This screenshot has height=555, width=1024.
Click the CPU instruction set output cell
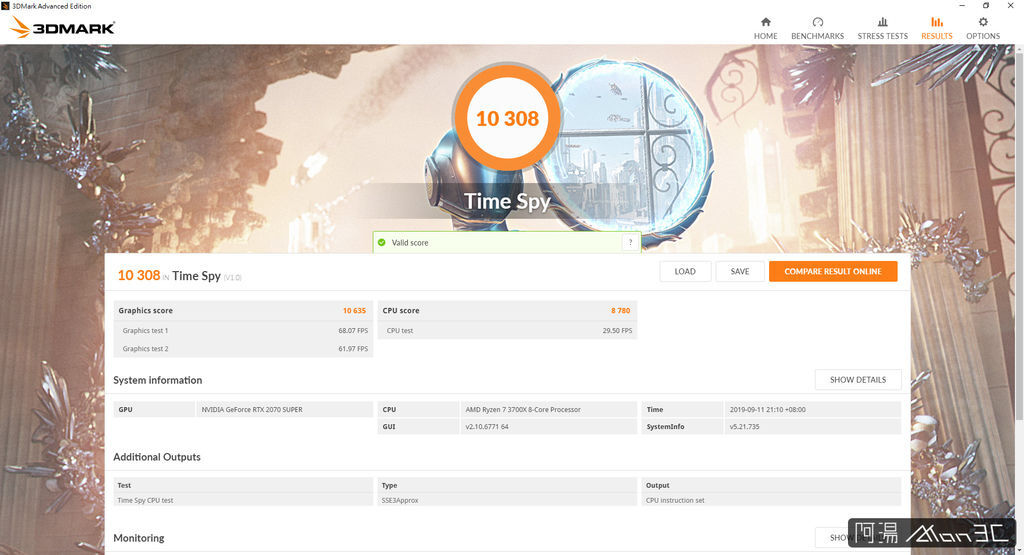[x=675, y=500]
